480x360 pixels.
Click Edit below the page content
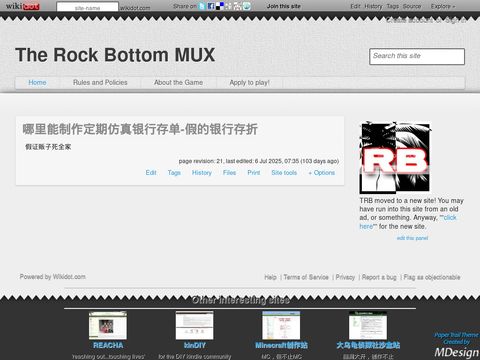tap(151, 173)
